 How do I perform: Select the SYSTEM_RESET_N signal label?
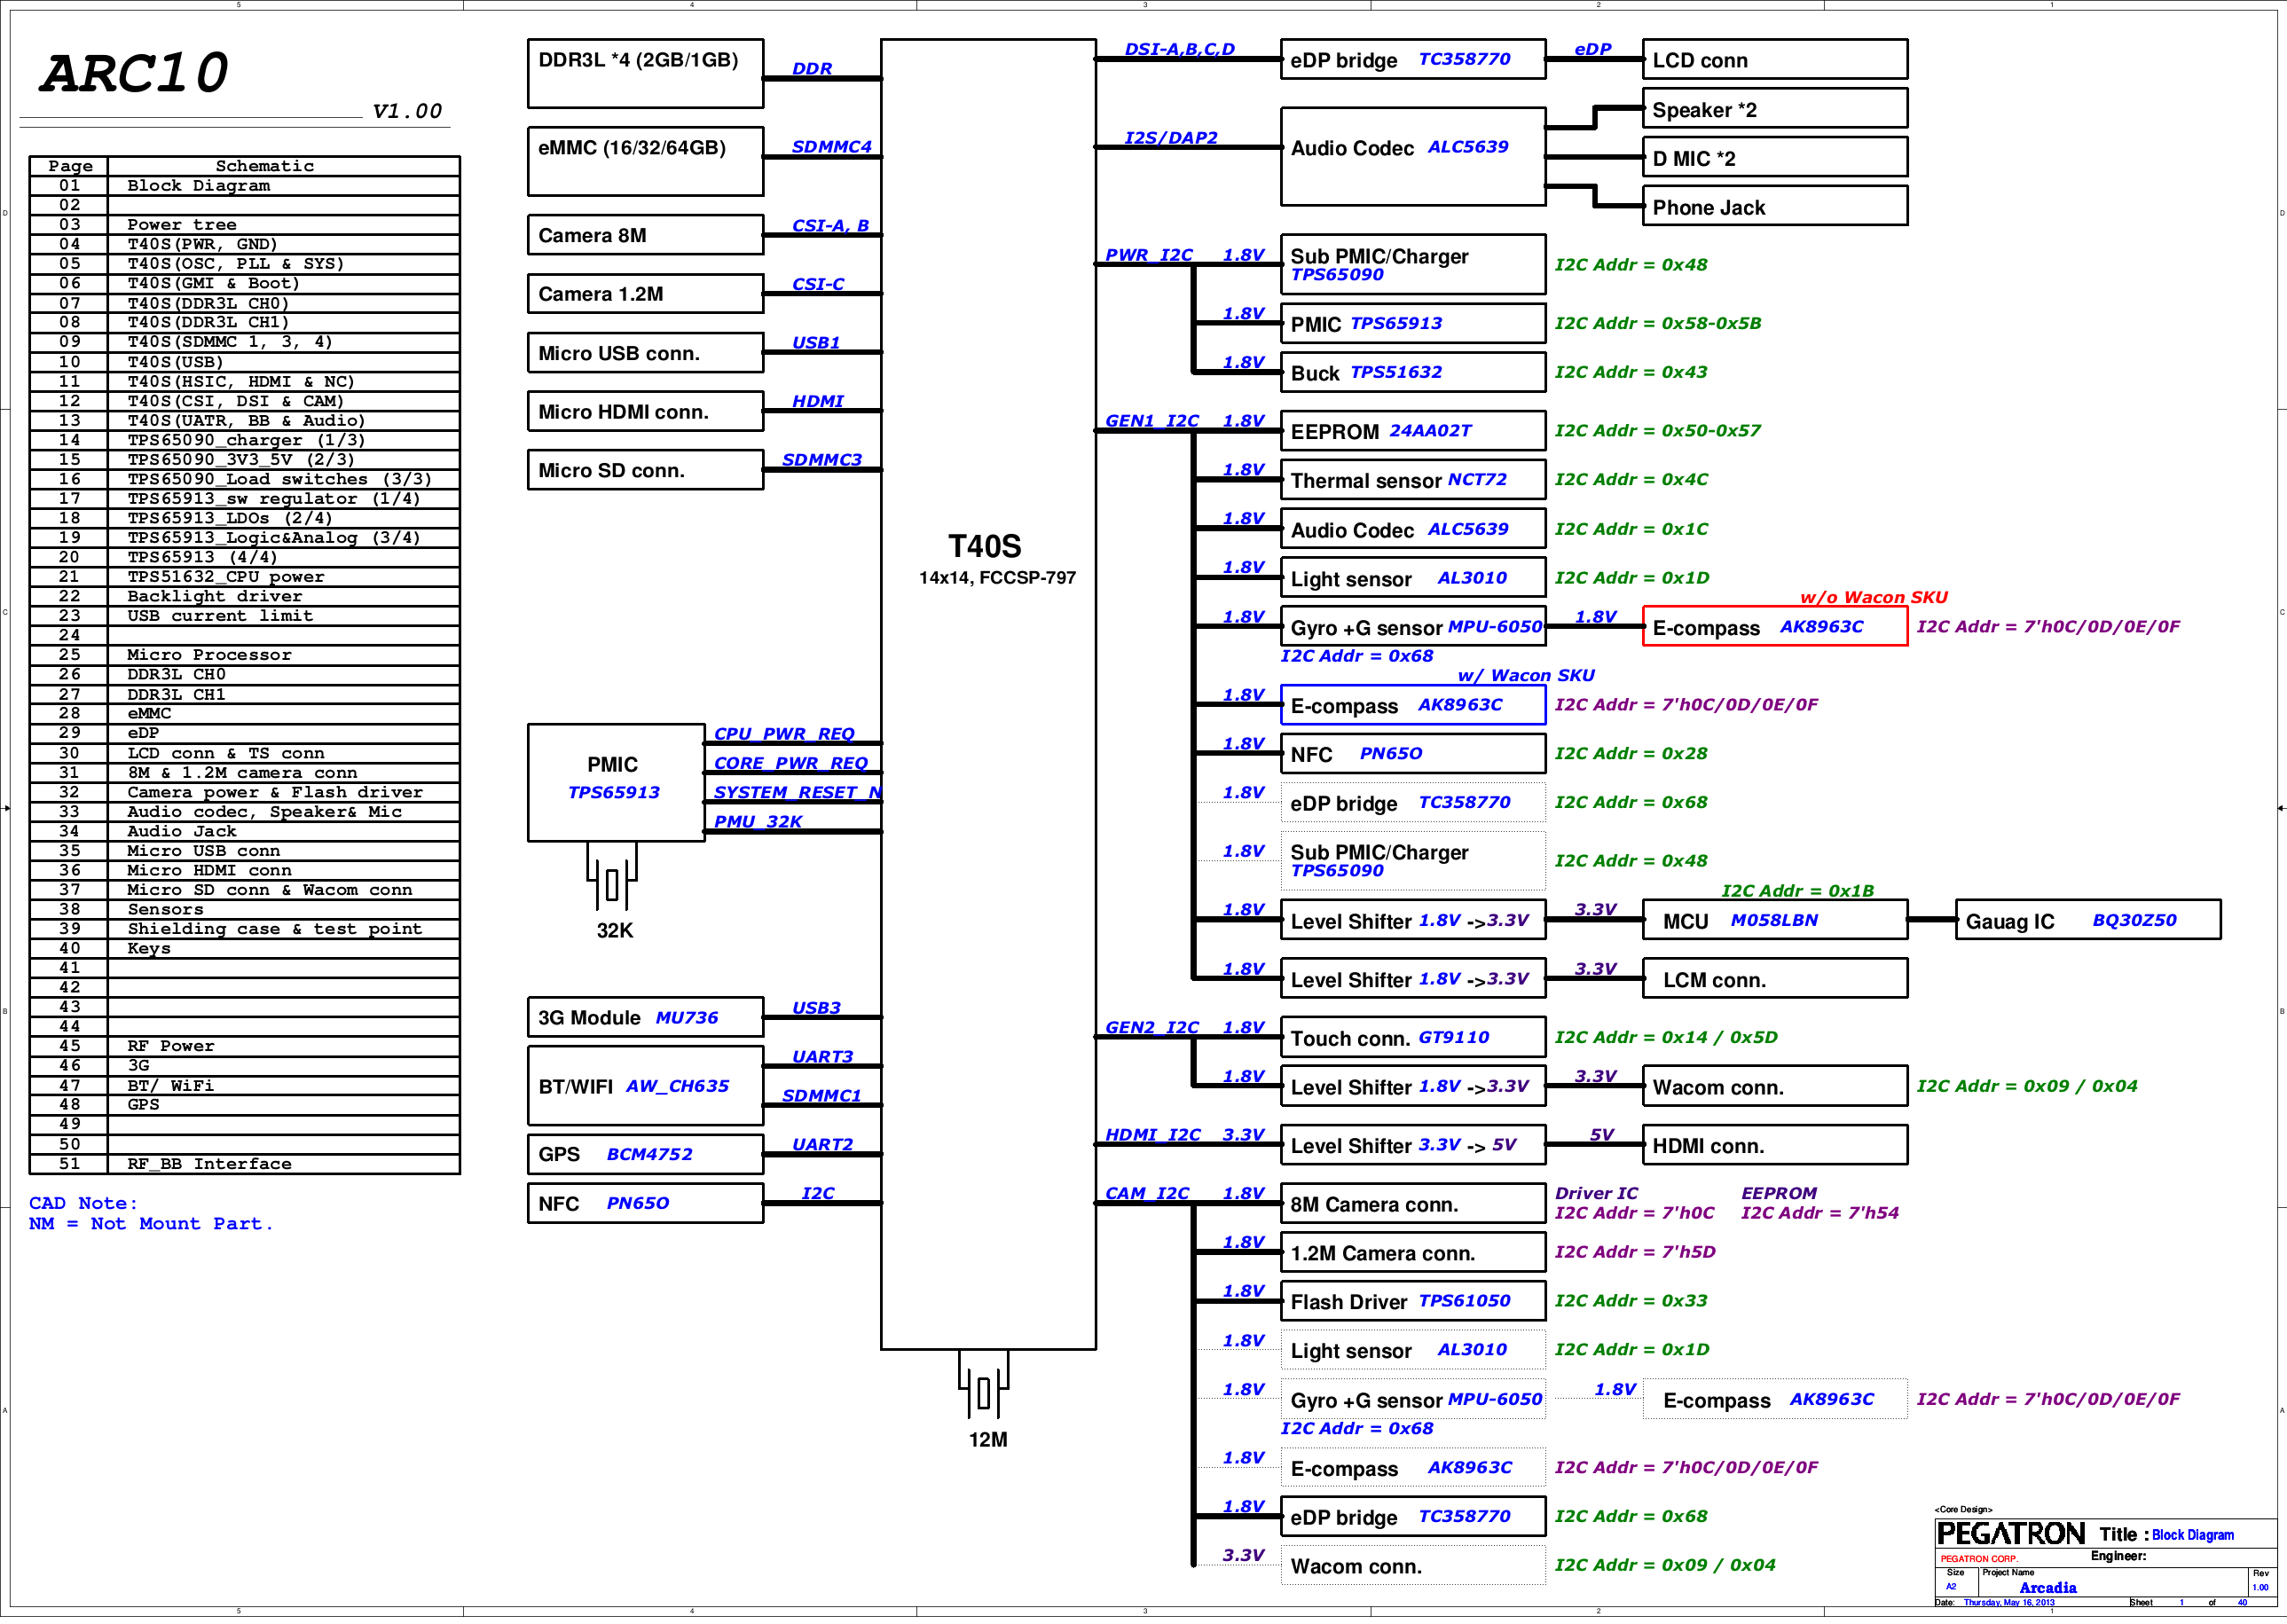click(797, 792)
